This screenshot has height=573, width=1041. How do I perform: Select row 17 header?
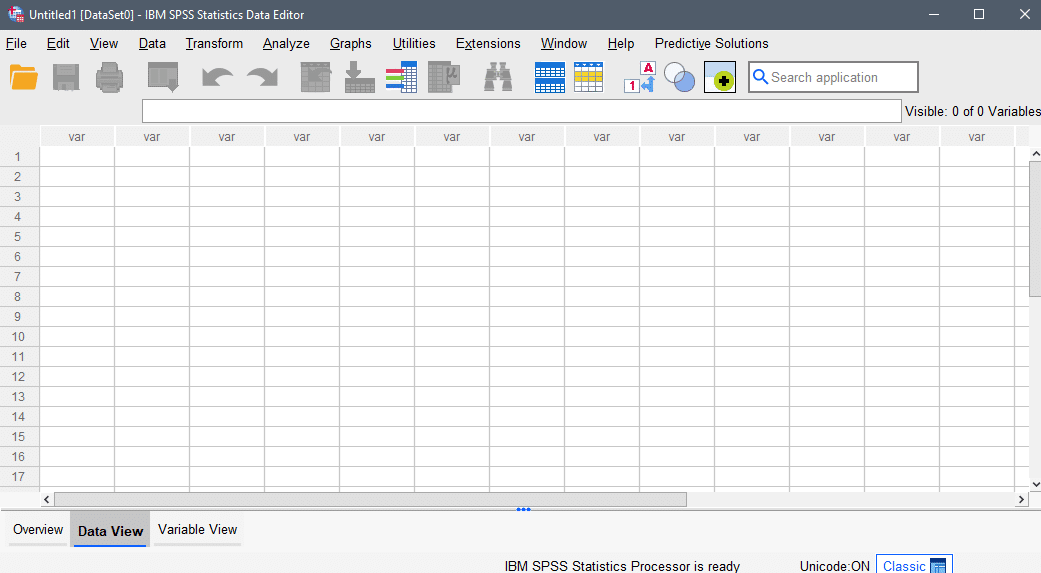[18, 477]
